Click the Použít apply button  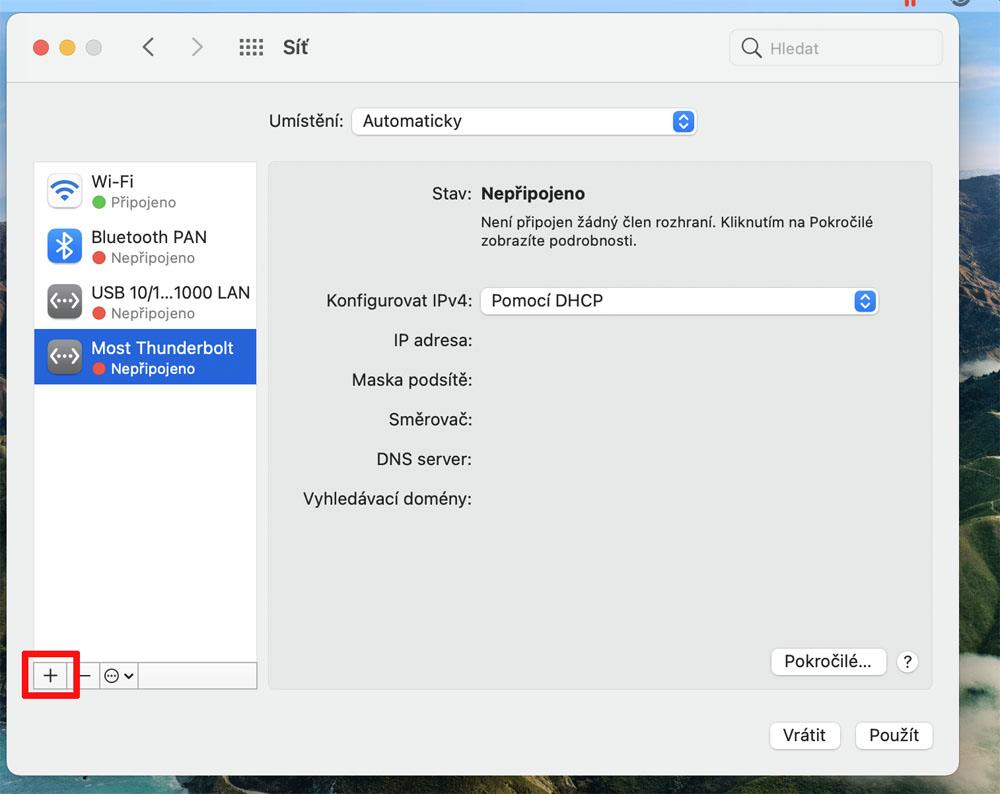[893, 735]
